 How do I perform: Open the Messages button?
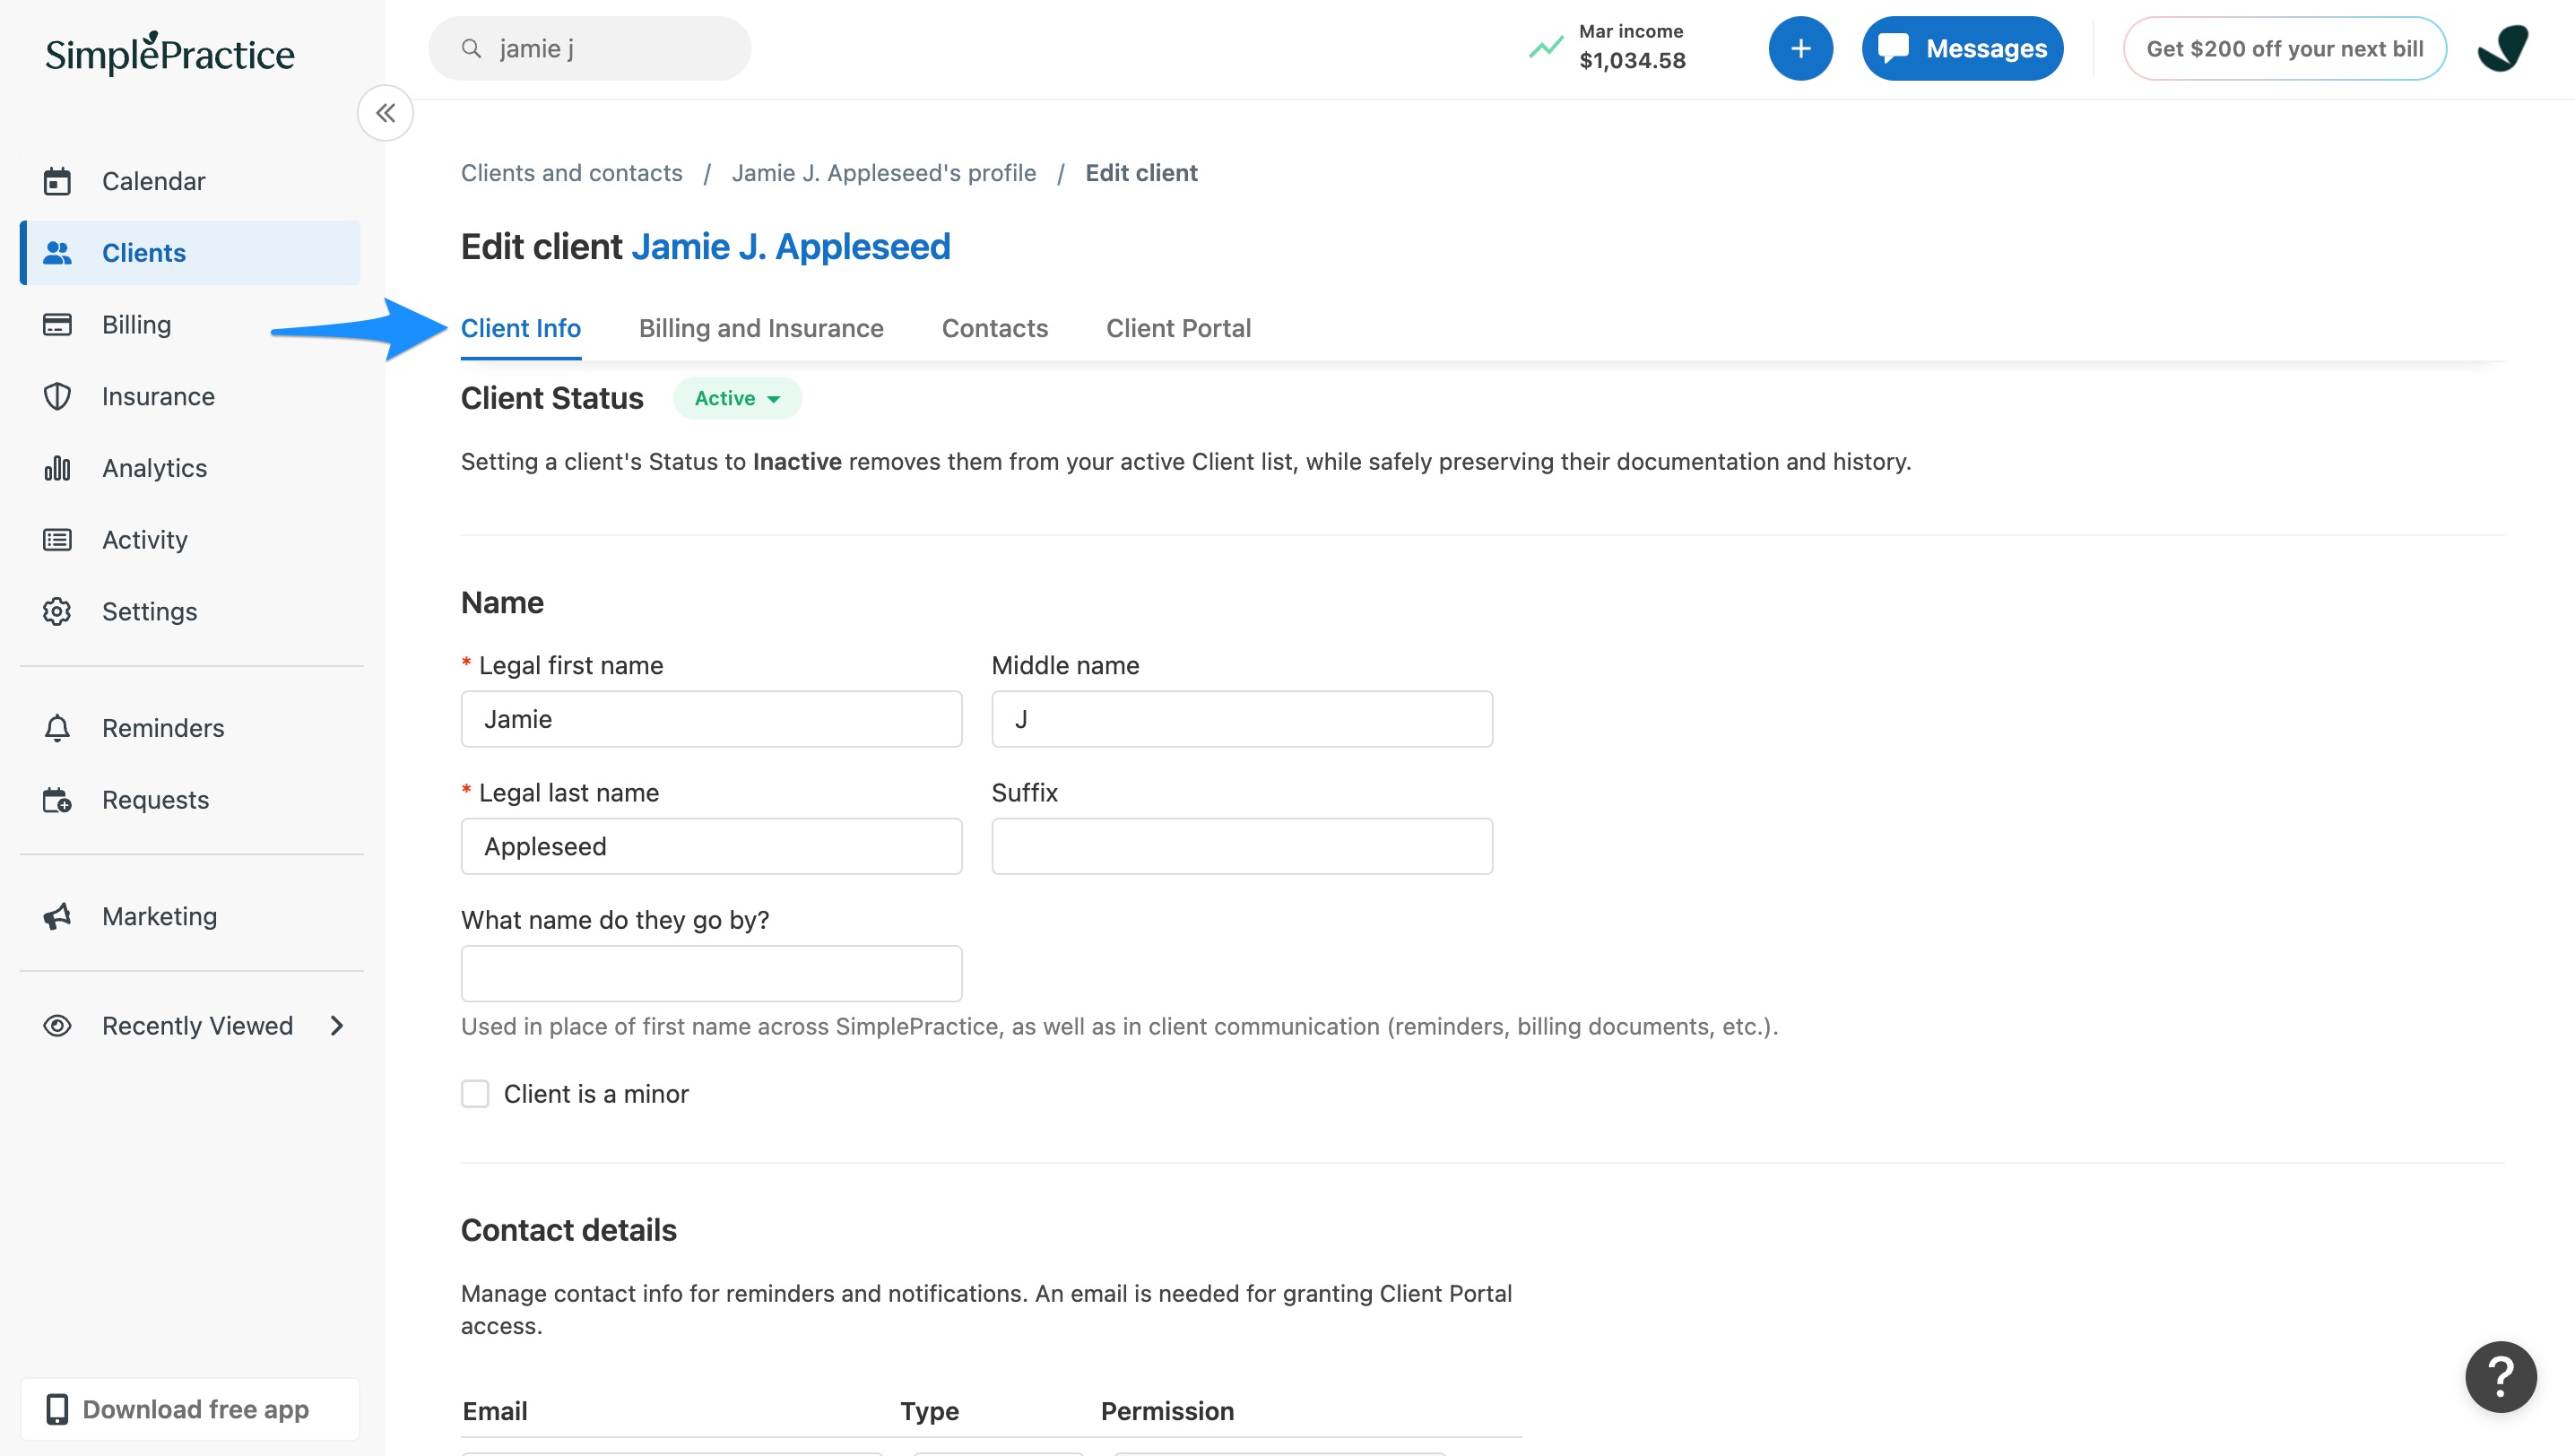(x=1962, y=48)
